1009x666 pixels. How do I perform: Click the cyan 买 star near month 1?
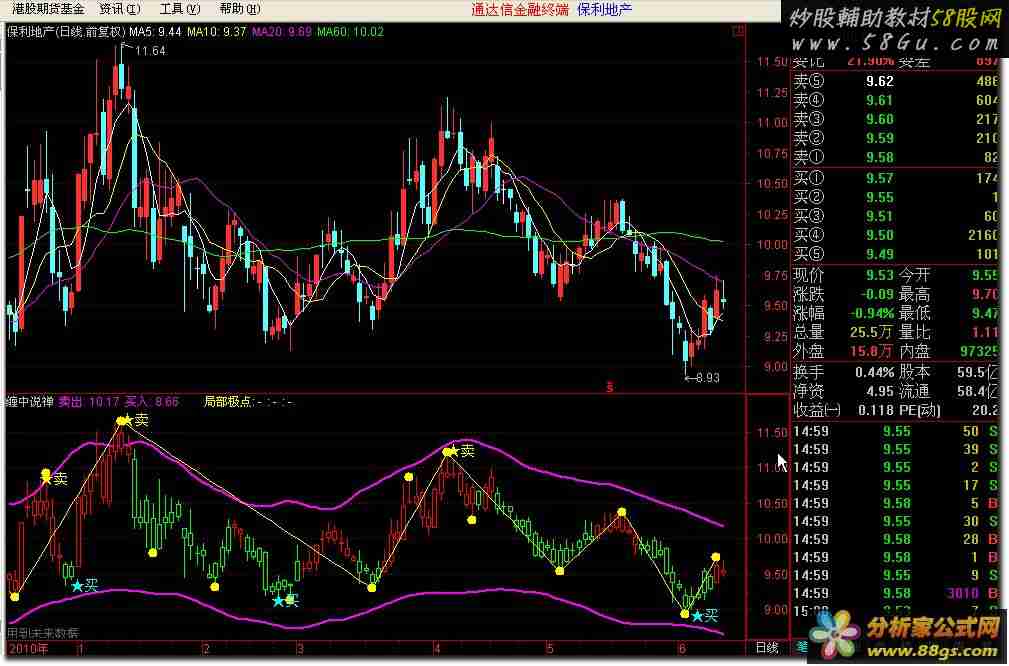[77, 586]
